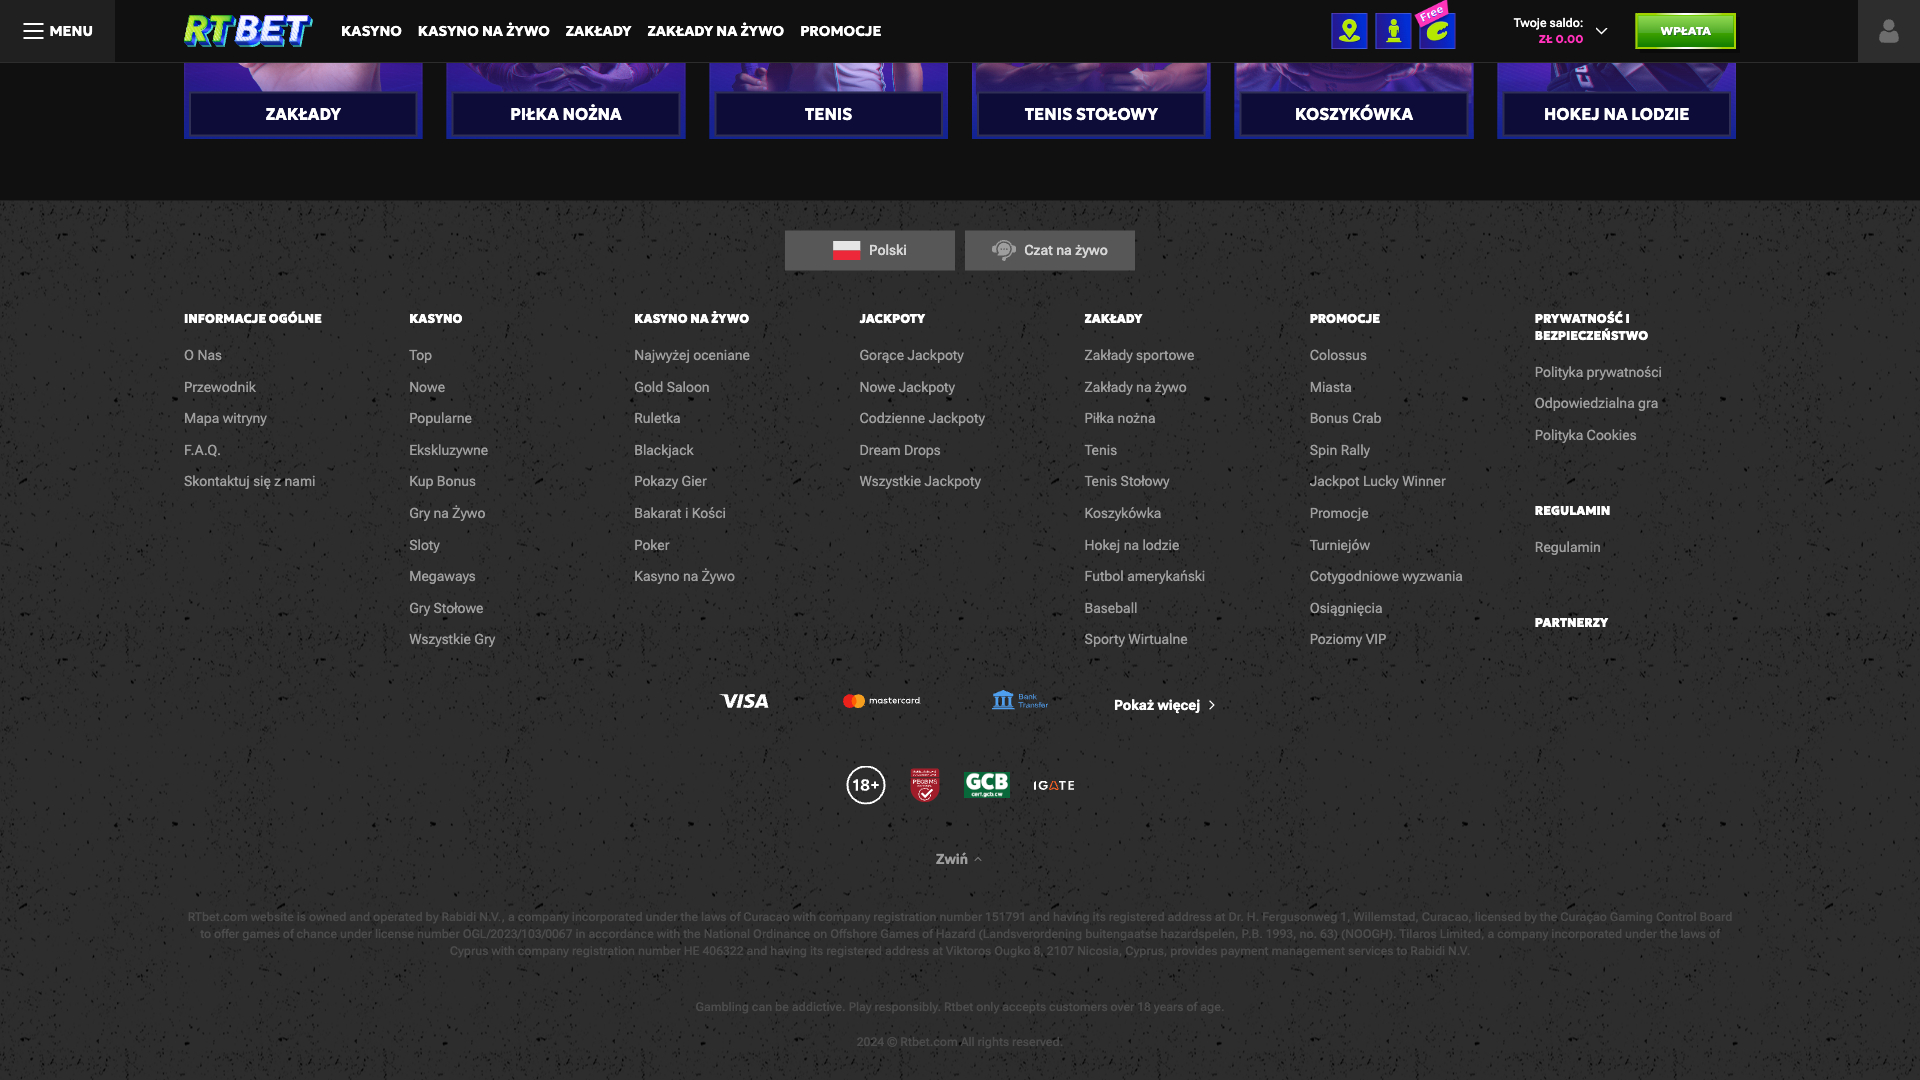This screenshot has height=1080, width=1920.
Task: Open Futbol amerykański link
Action: point(1144,576)
